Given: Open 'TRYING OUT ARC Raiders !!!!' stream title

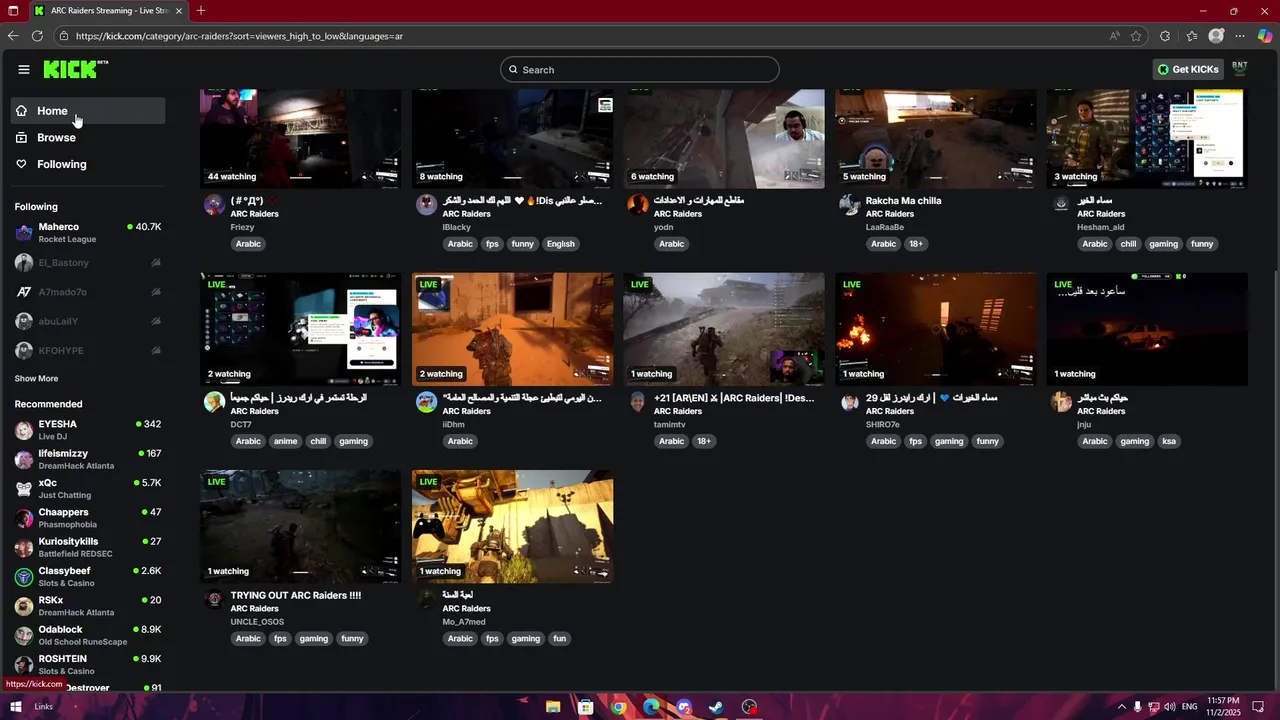Looking at the screenshot, I should 296,595.
